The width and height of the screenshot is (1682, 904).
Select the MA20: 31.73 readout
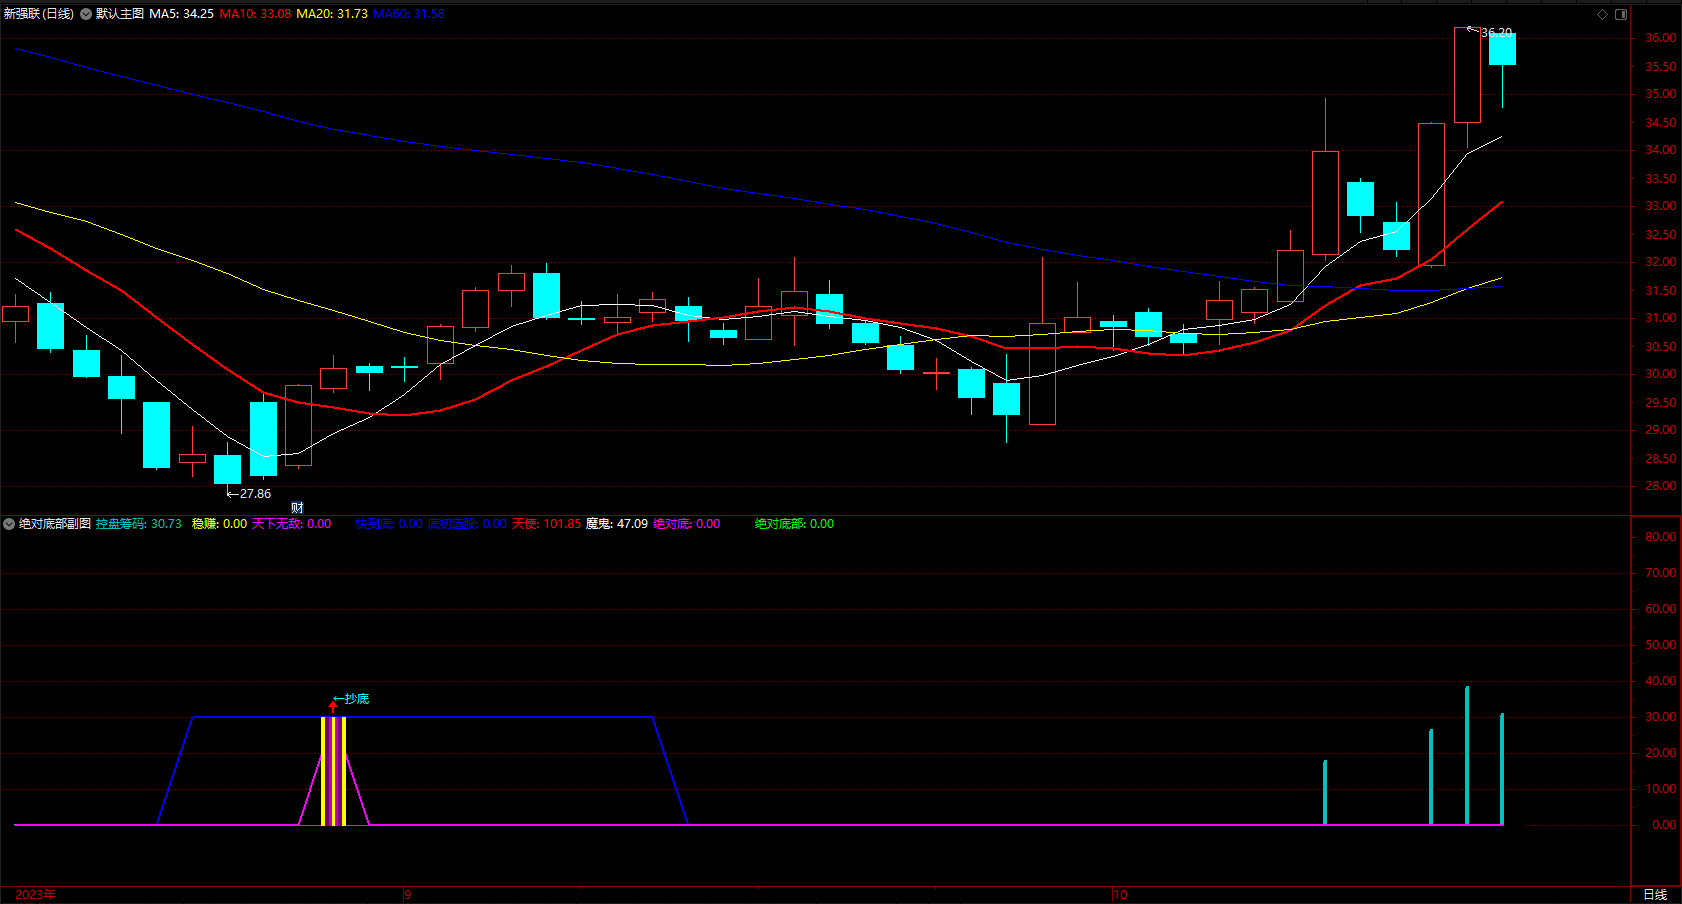332,14
